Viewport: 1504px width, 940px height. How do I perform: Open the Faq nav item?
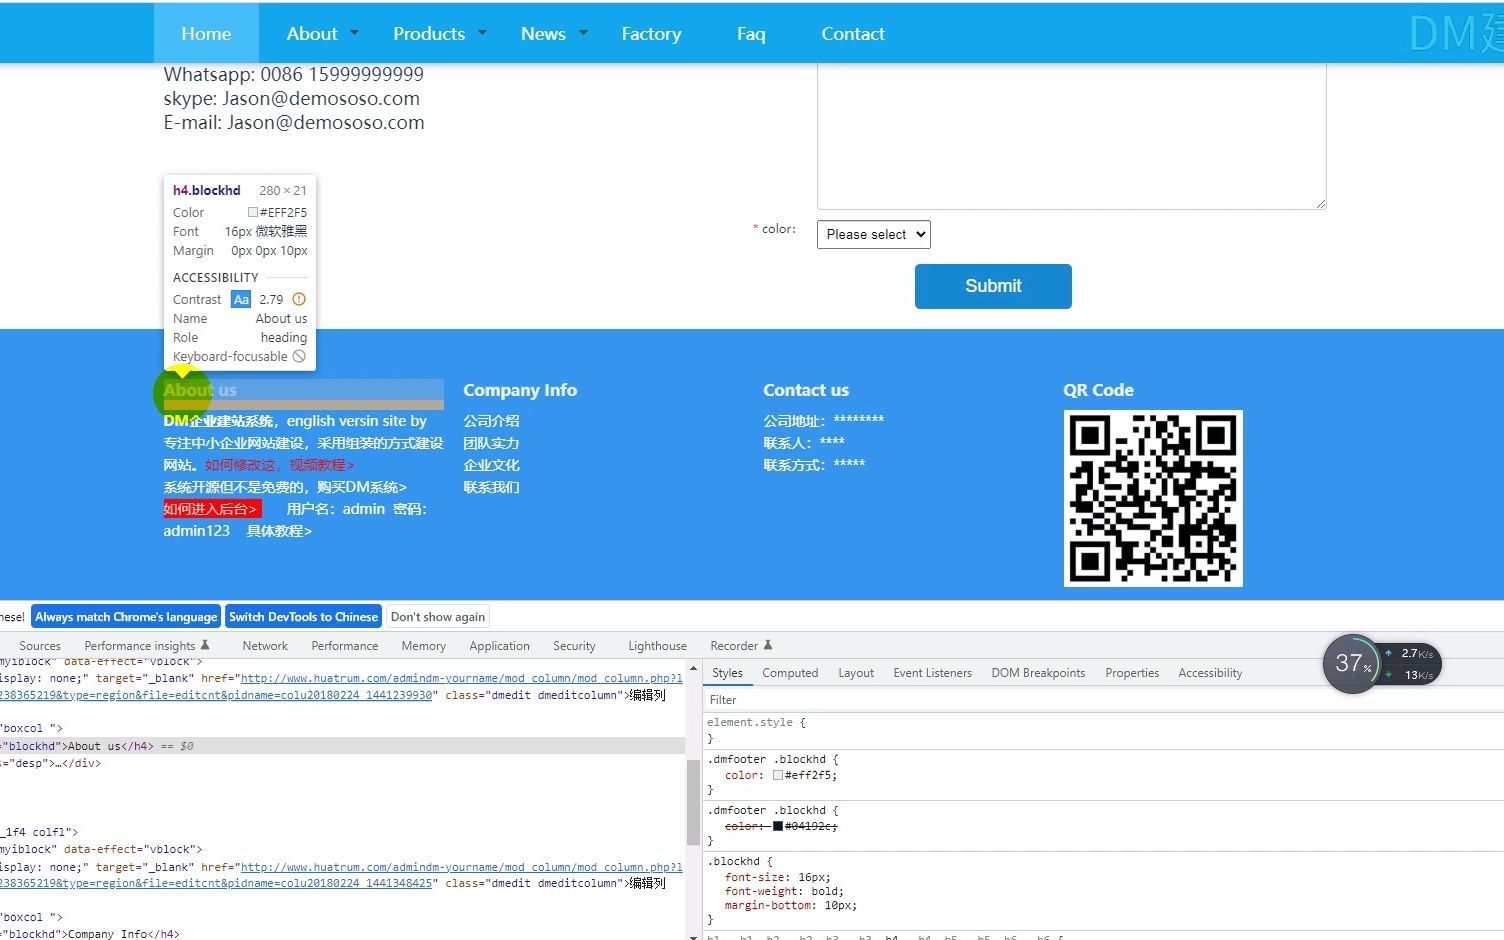point(751,33)
